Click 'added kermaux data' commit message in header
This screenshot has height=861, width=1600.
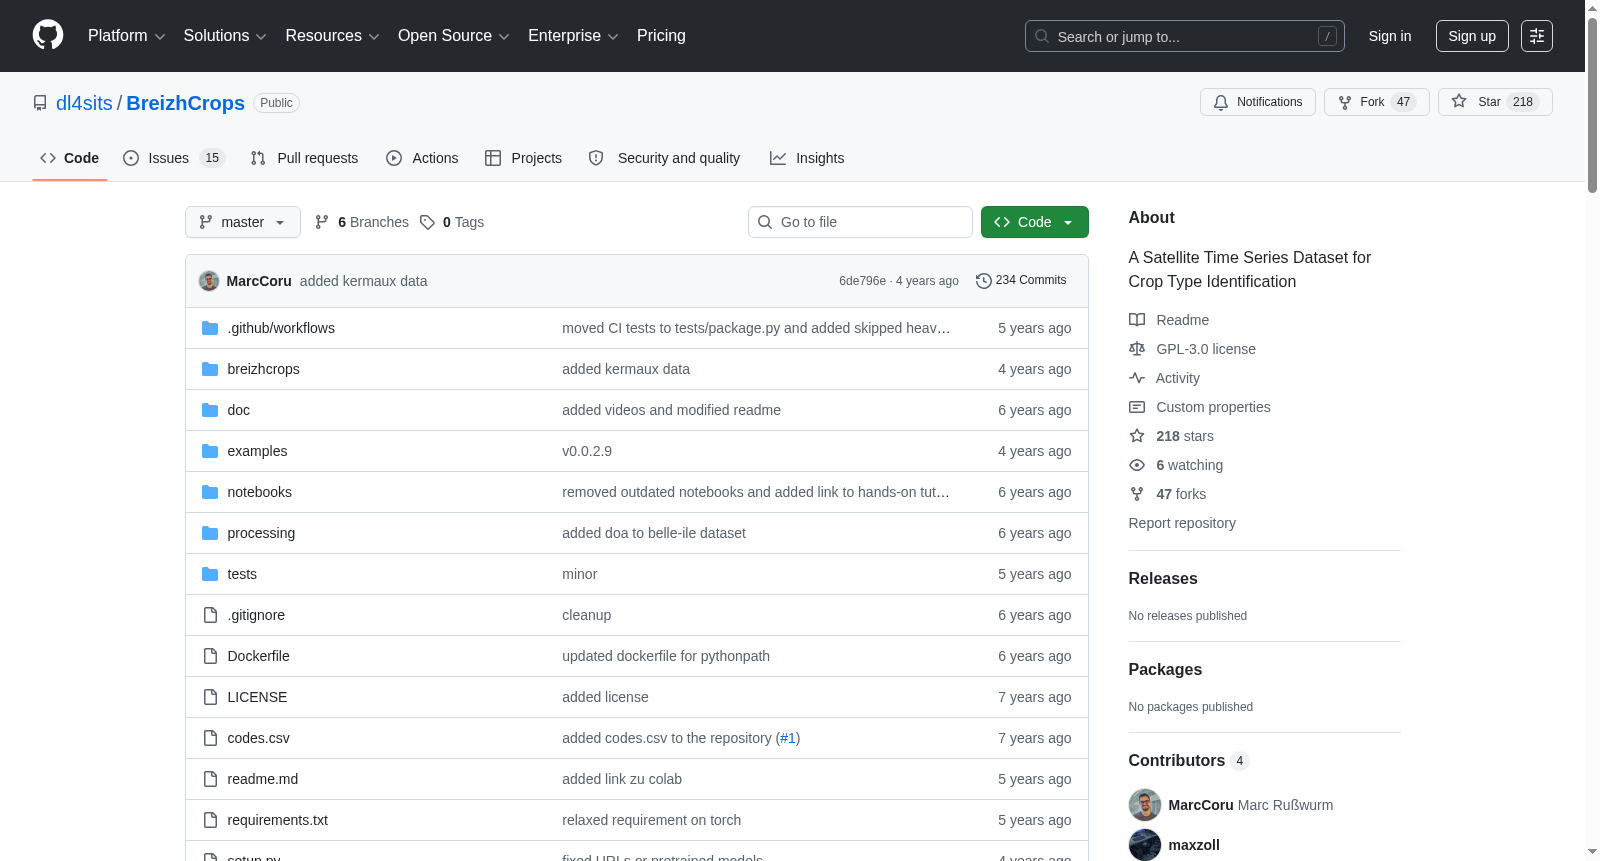pyautogui.click(x=363, y=281)
